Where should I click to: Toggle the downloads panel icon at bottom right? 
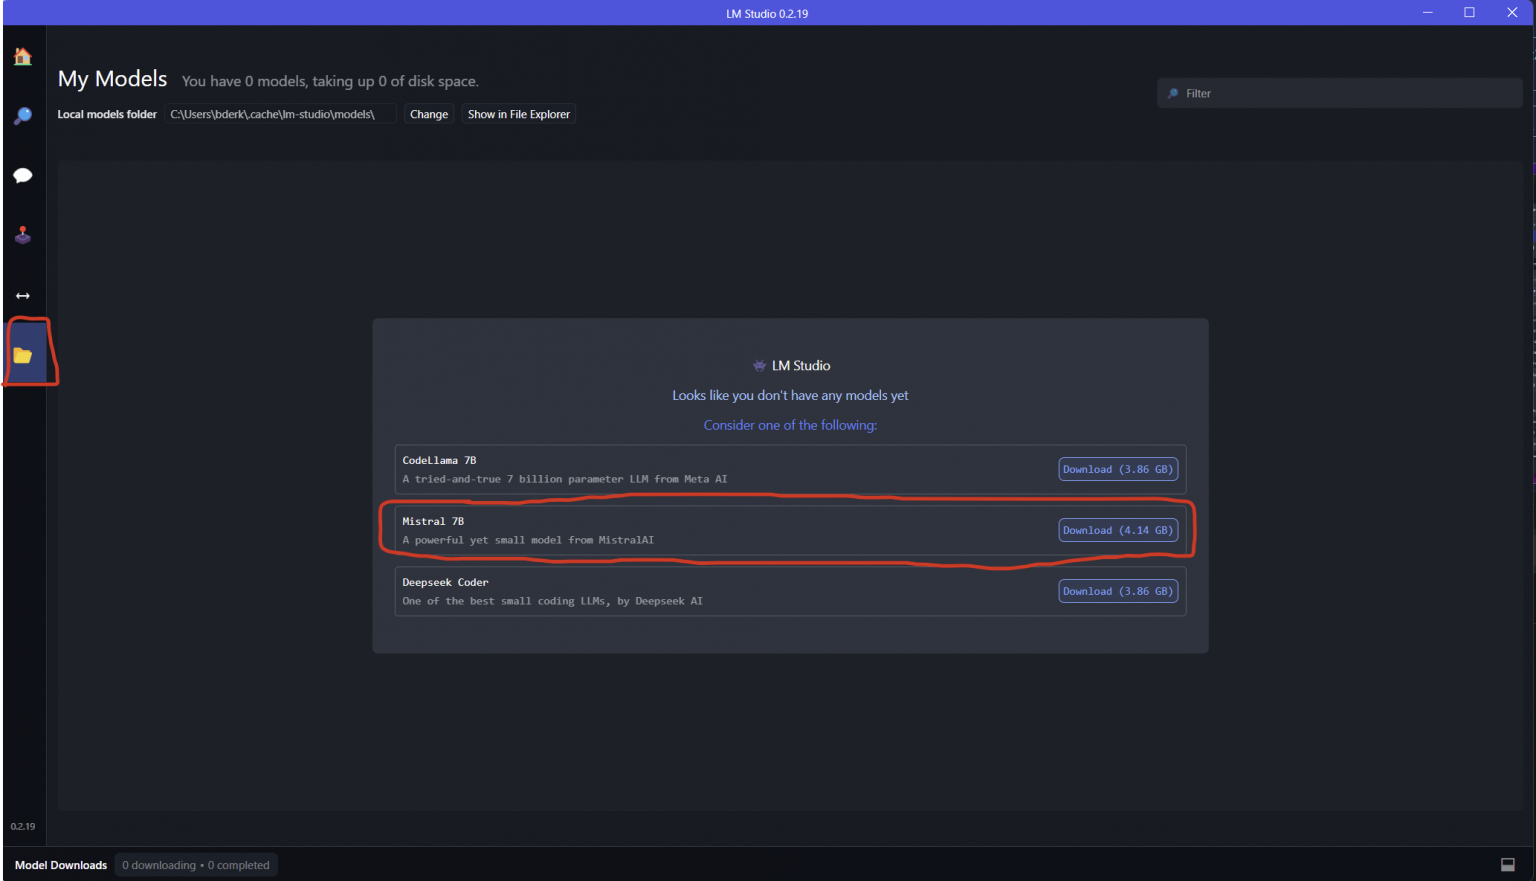tap(1507, 865)
